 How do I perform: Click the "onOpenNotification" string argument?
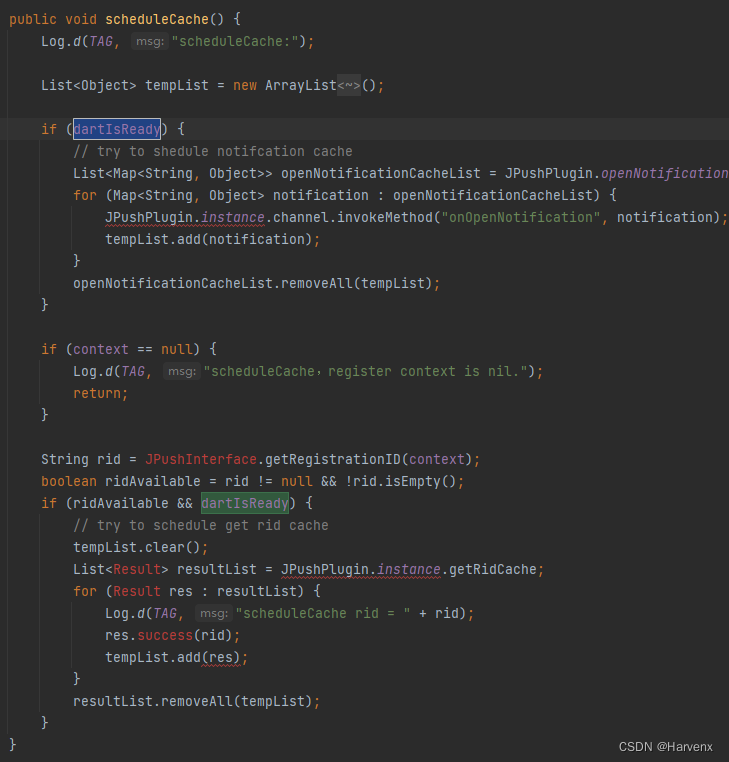(521, 217)
